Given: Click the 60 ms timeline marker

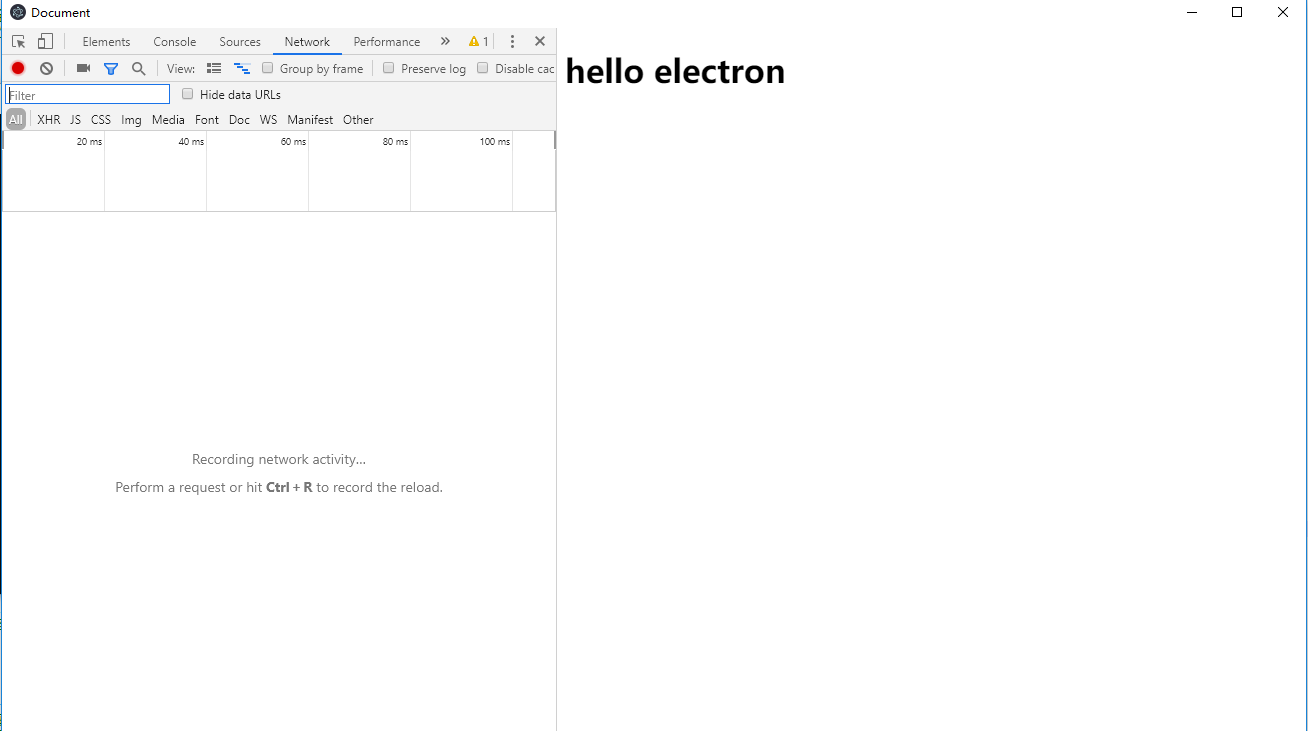Looking at the screenshot, I should pos(293,142).
